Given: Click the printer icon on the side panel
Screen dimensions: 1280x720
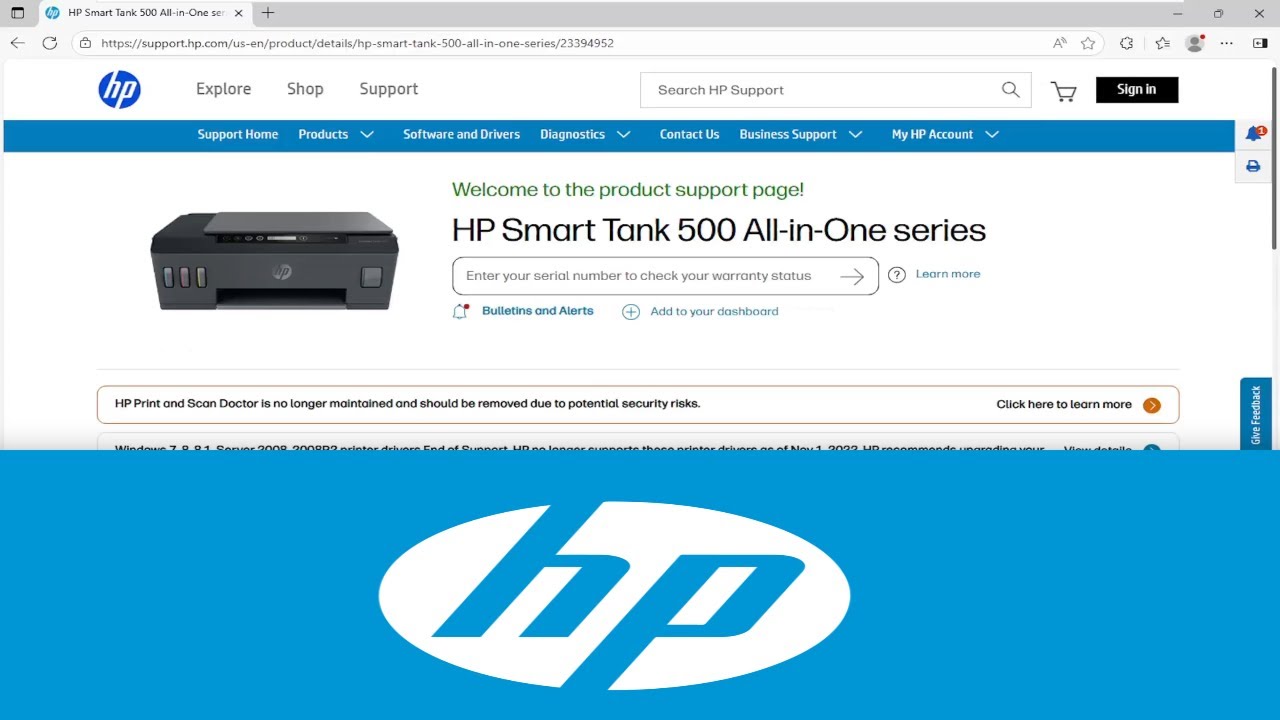Looking at the screenshot, I should click(1253, 166).
